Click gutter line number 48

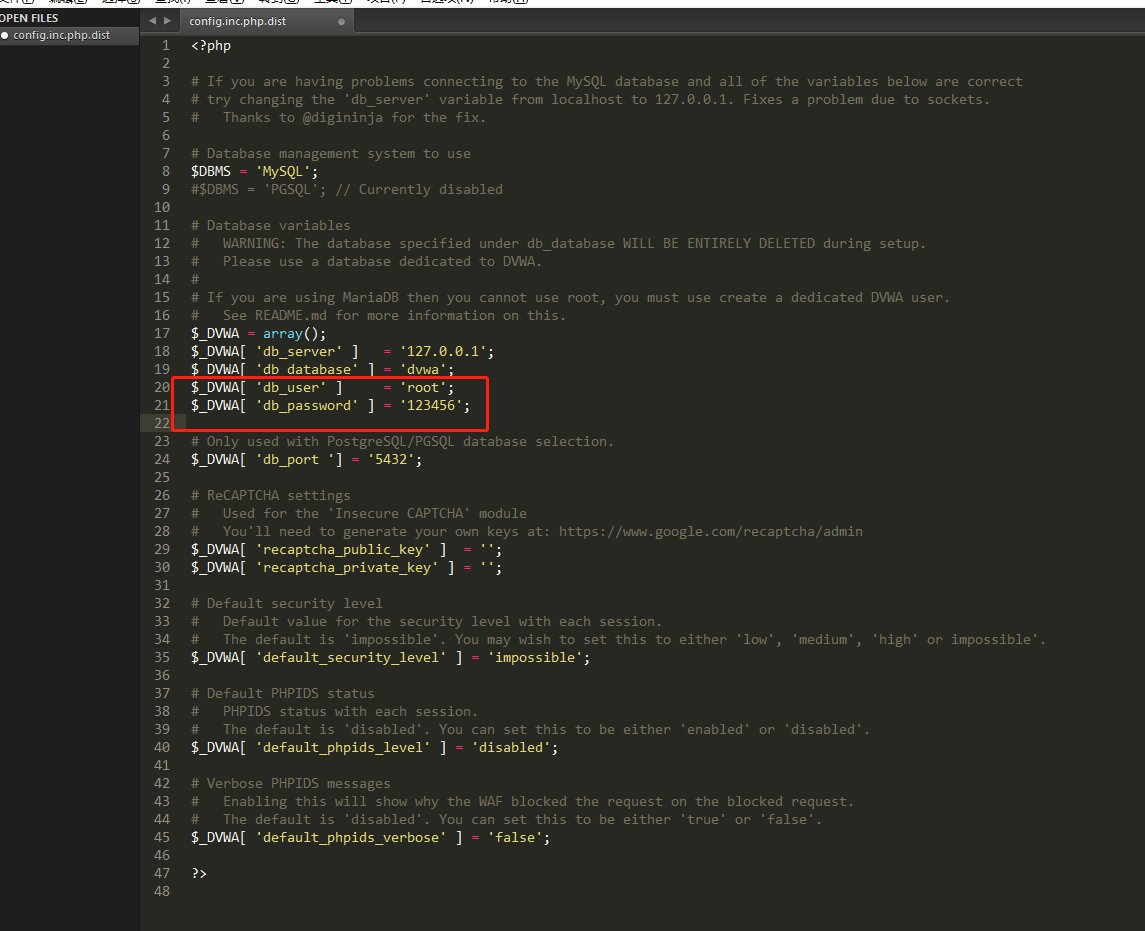(161, 892)
